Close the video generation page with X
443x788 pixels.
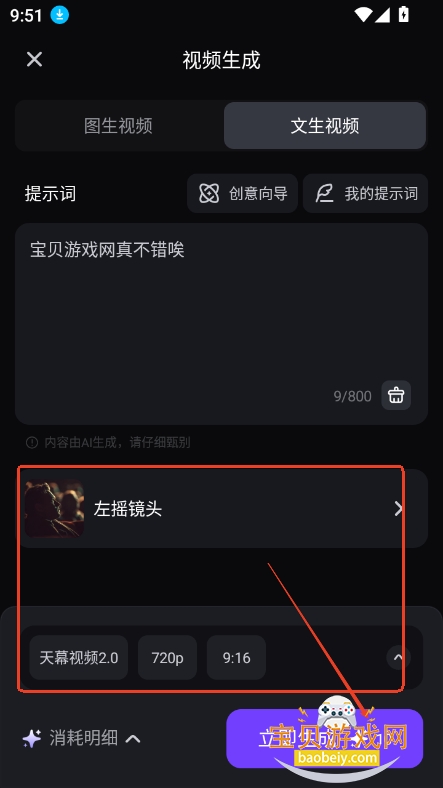34,59
